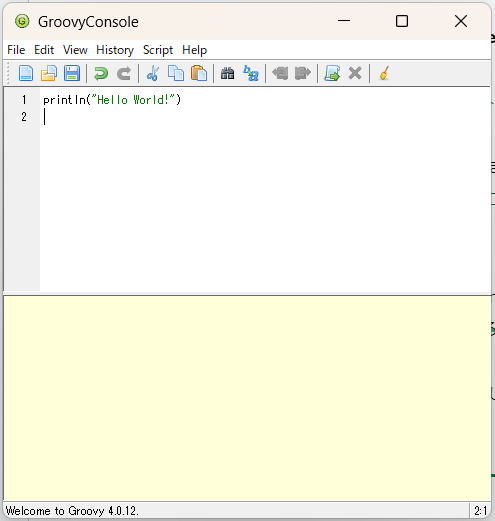The width and height of the screenshot is (495, 521).
Task: Open the Replace tool icon
Action: [x=251, y=73]
